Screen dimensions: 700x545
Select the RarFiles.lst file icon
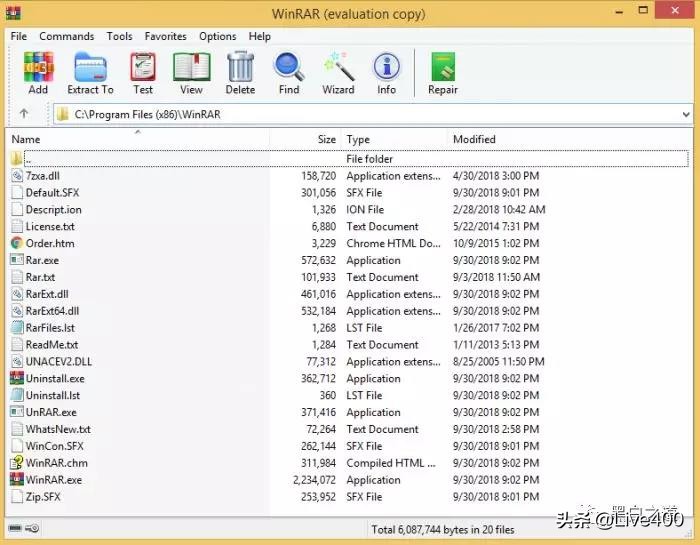17,328
